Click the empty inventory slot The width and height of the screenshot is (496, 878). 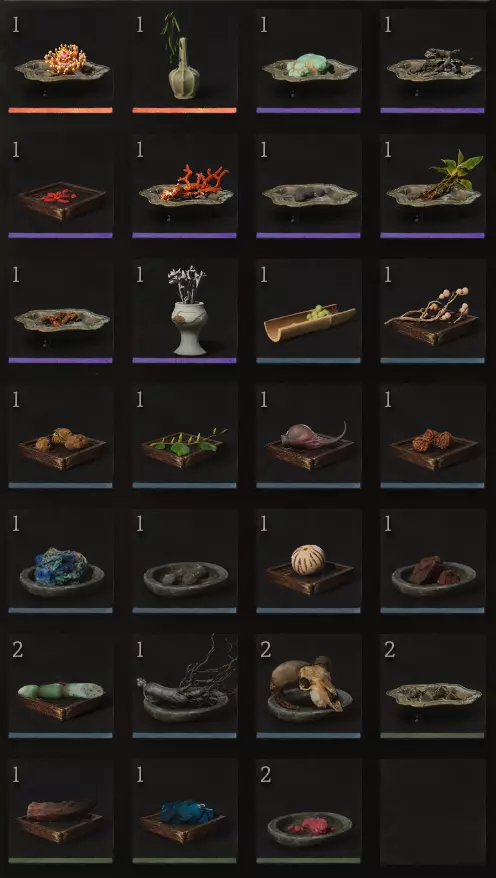(432, 811)
